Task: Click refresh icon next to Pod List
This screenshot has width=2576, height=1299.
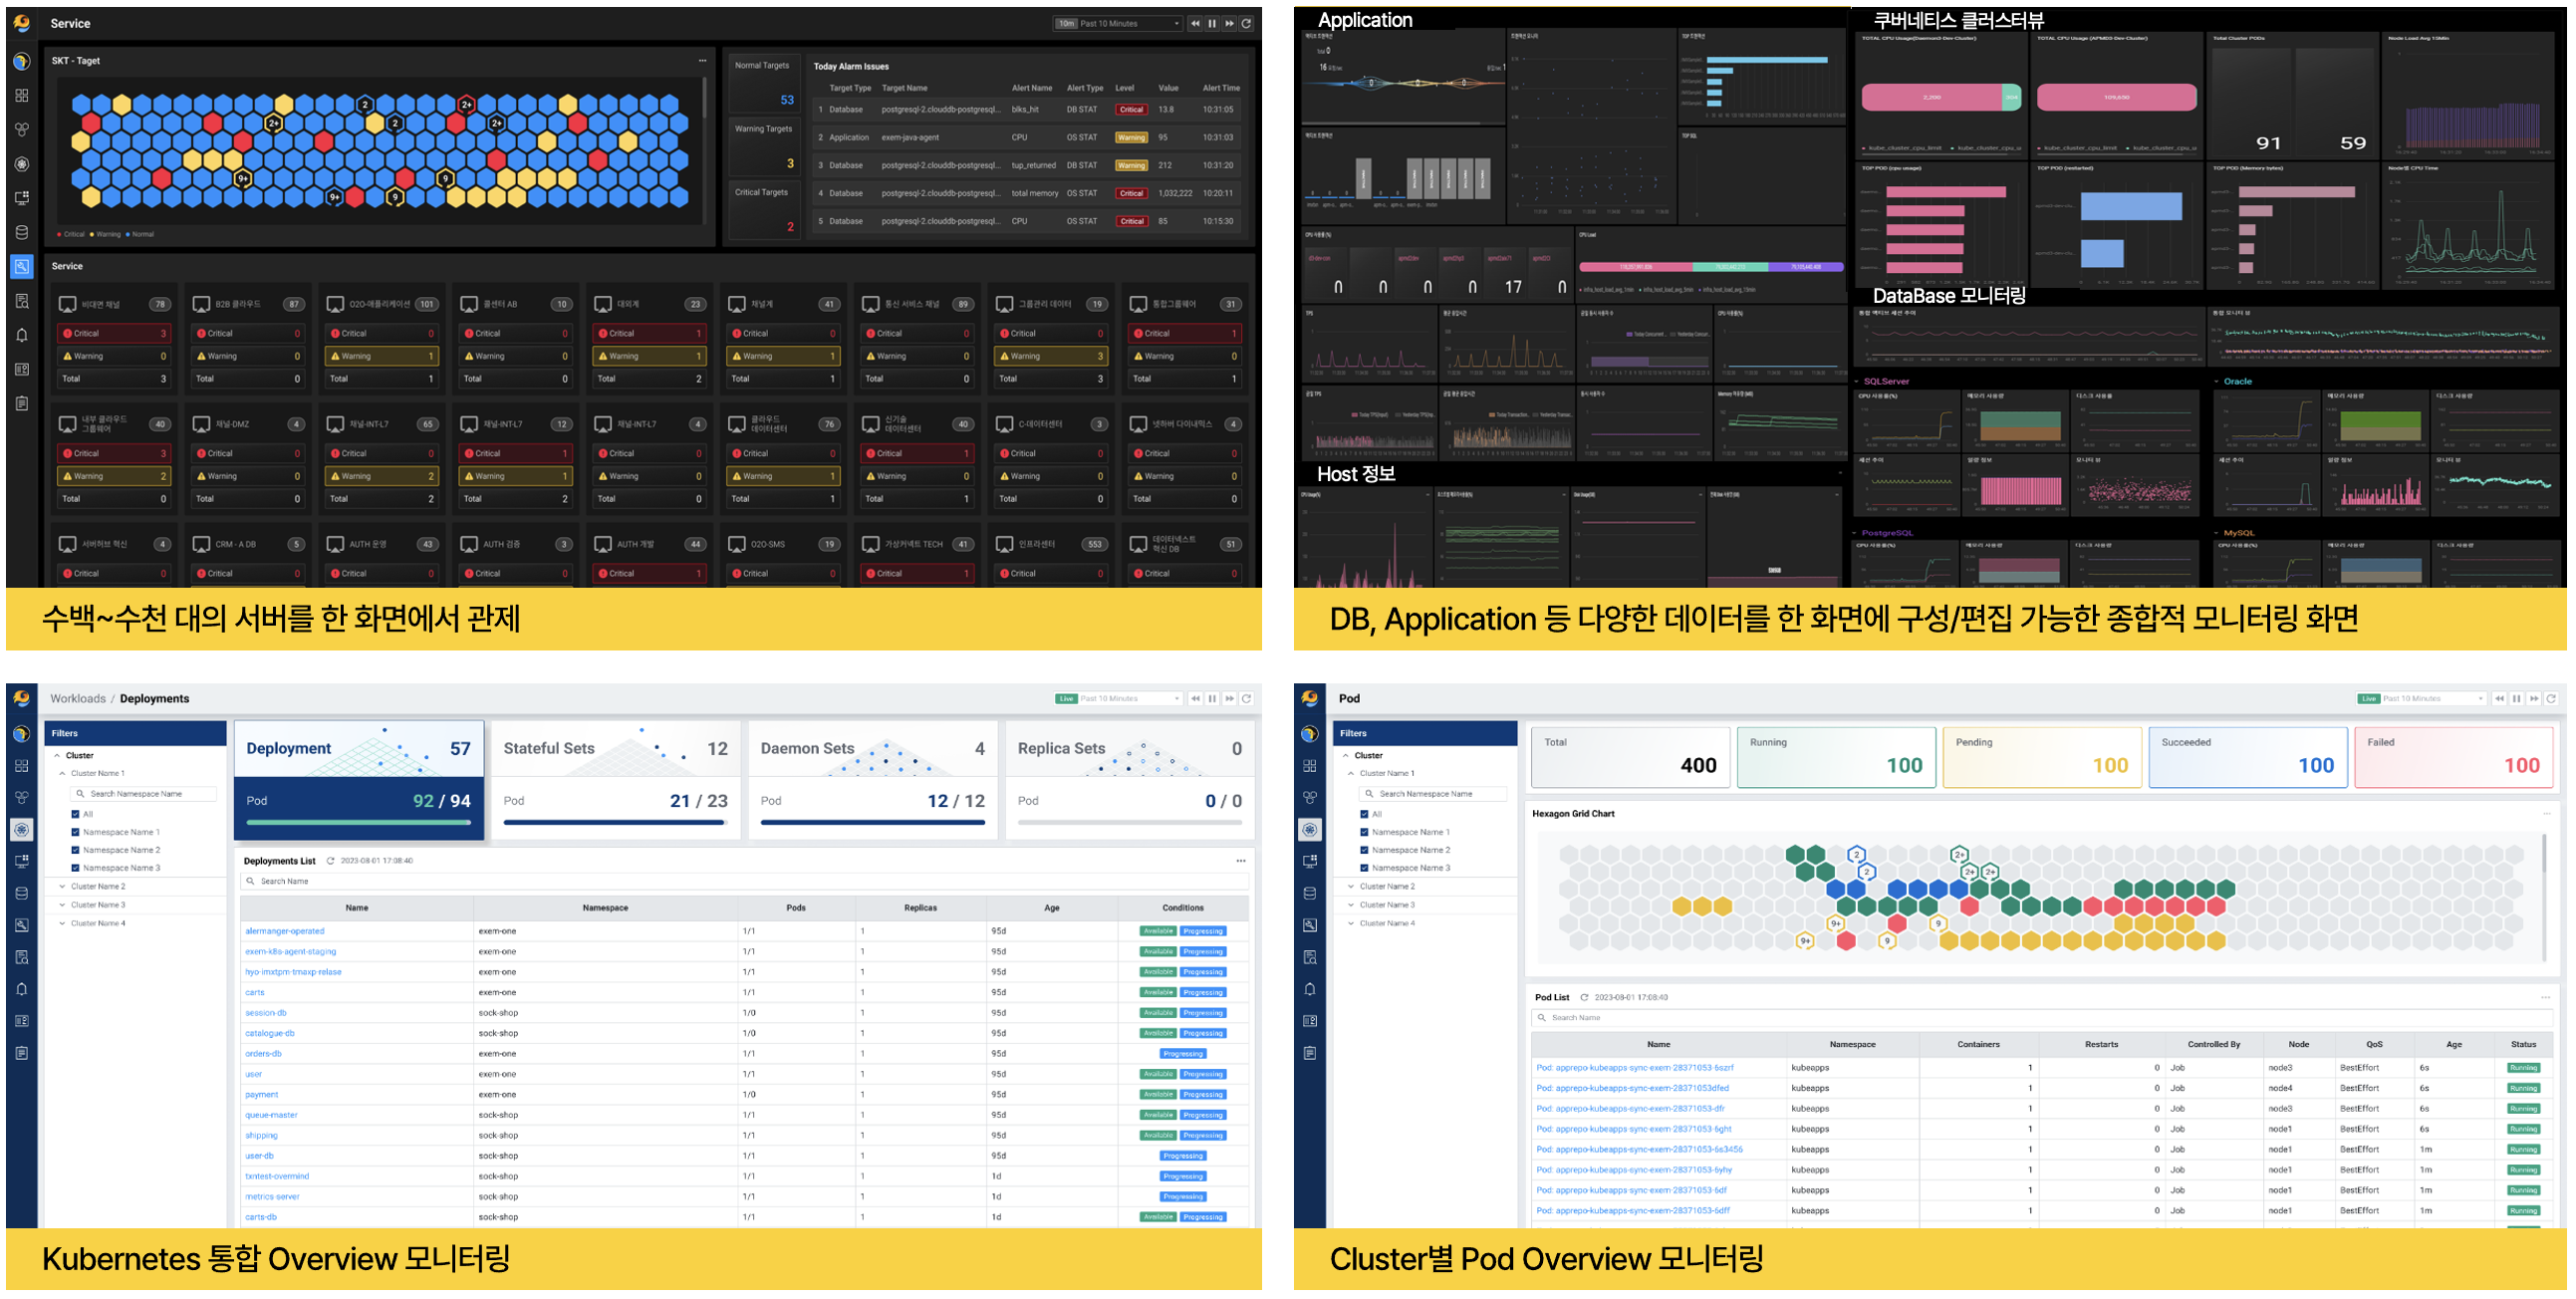Action: pyautogui.click(x=1584, y=997)
